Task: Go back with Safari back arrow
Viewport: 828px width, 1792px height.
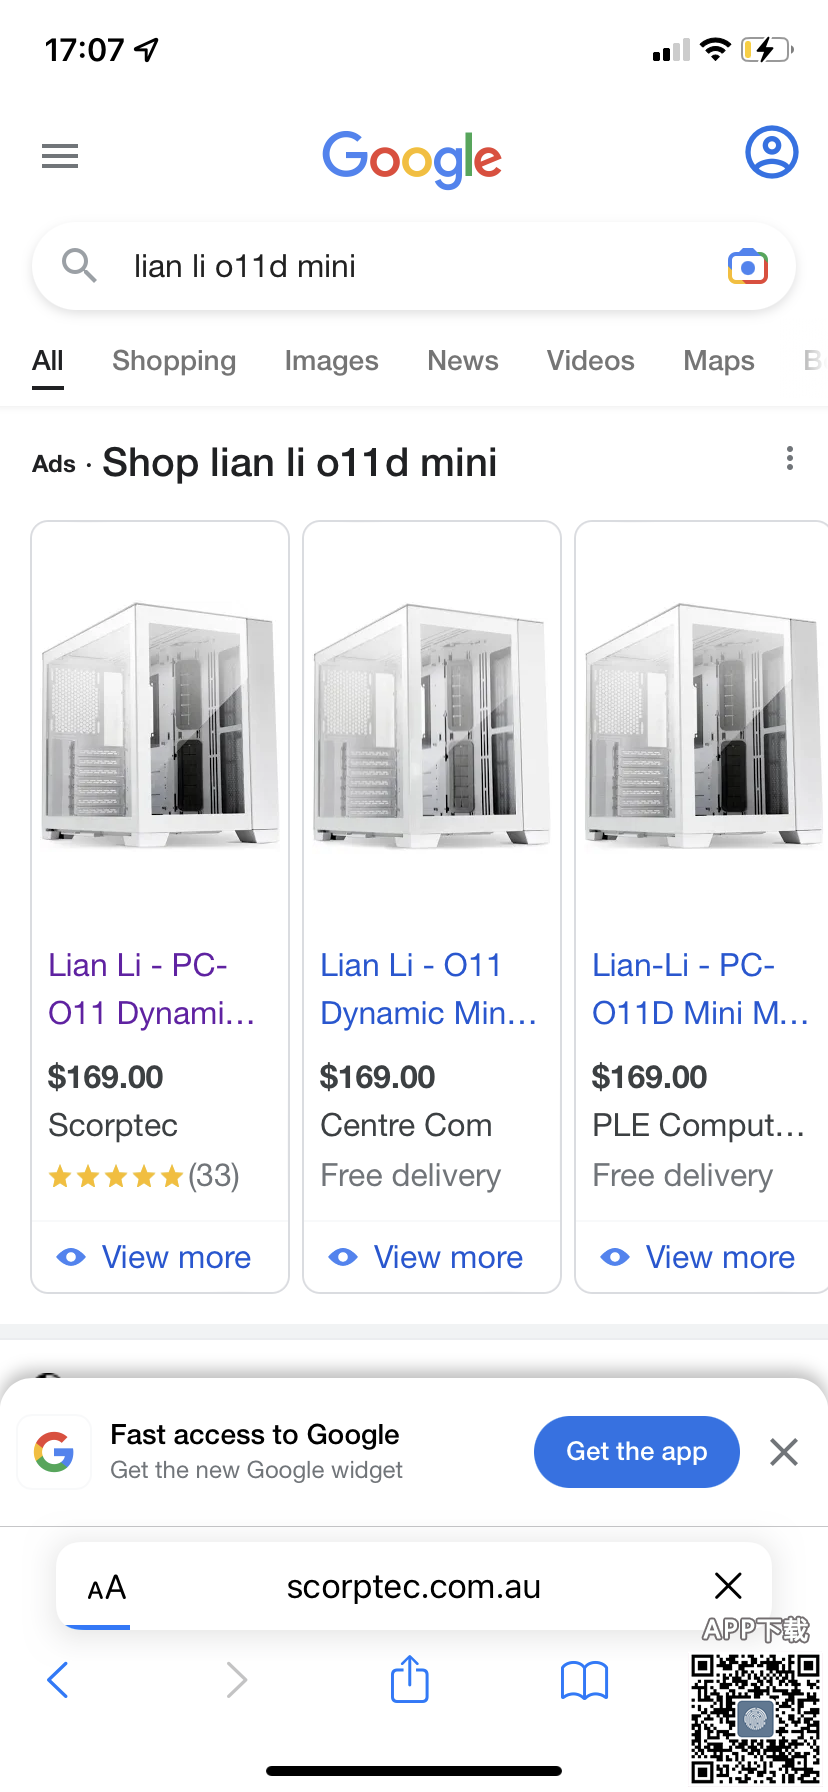Action: pyautogui.click(x=59, y=1680)
